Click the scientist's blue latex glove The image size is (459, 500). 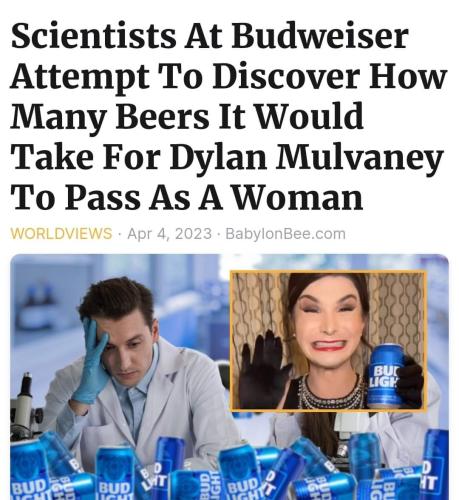pos(91,358)
